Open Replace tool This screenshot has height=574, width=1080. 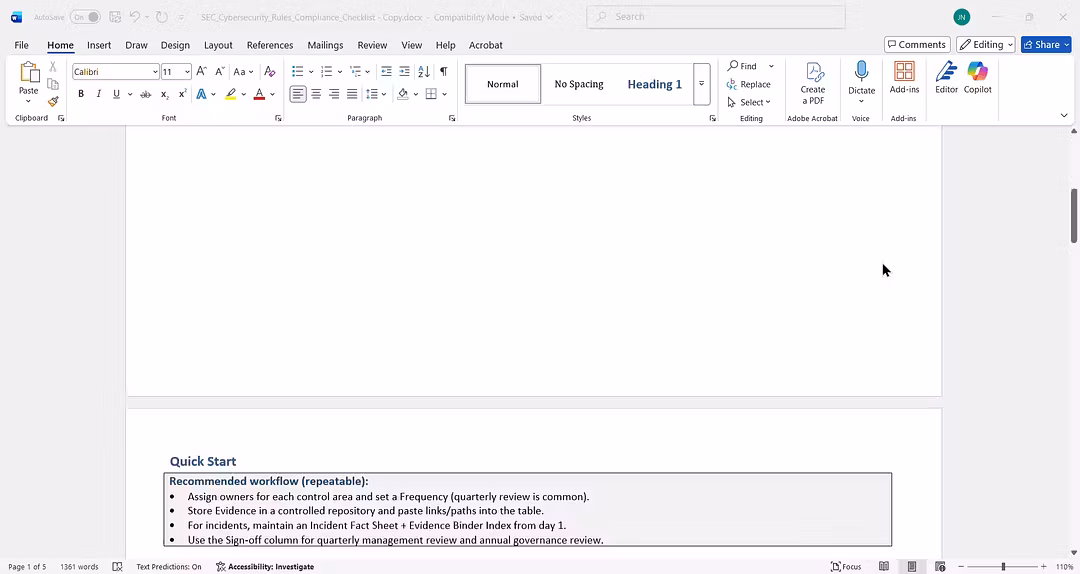tap(749, 84)
